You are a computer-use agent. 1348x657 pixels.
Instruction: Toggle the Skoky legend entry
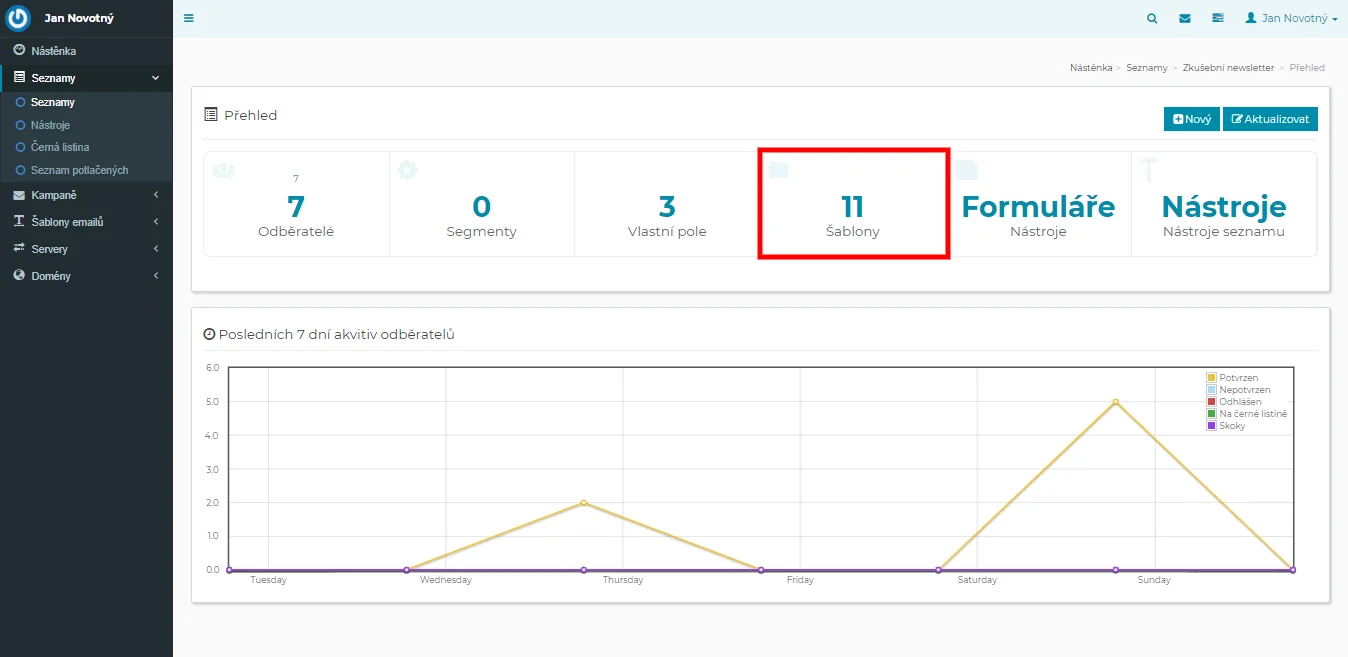[x=1231, y=425]
